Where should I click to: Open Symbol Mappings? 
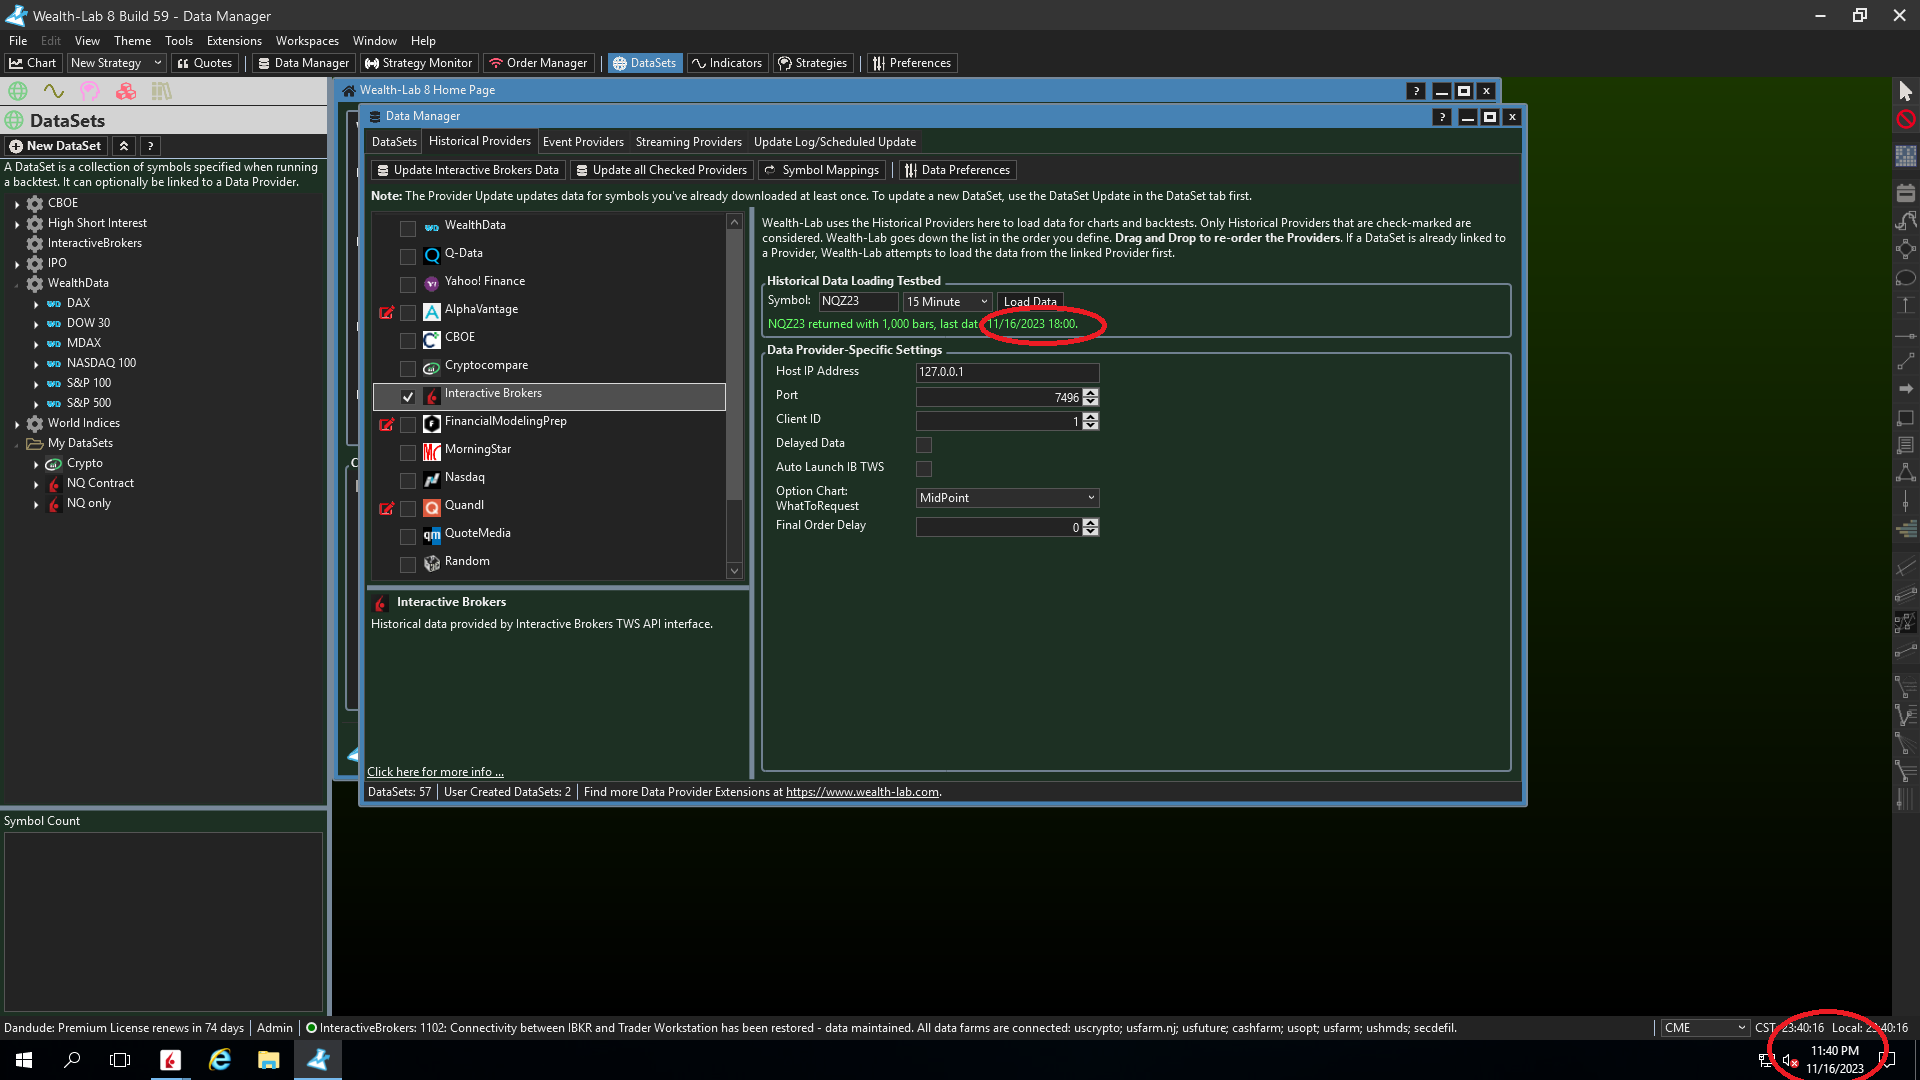tap(822, 170)
